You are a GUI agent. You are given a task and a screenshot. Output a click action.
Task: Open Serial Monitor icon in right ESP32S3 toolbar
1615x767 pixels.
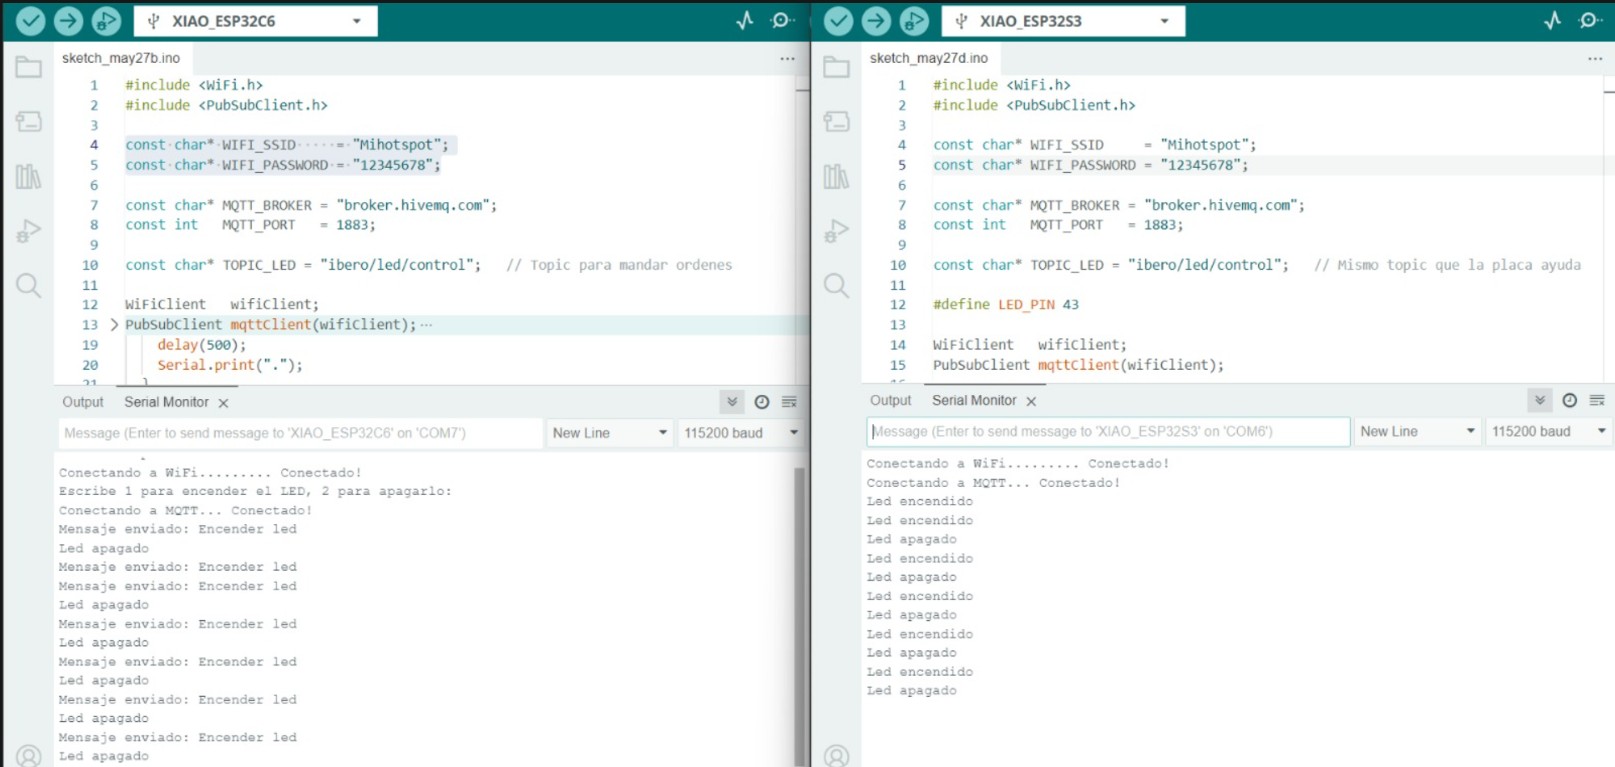click(x=1590, y=20)
